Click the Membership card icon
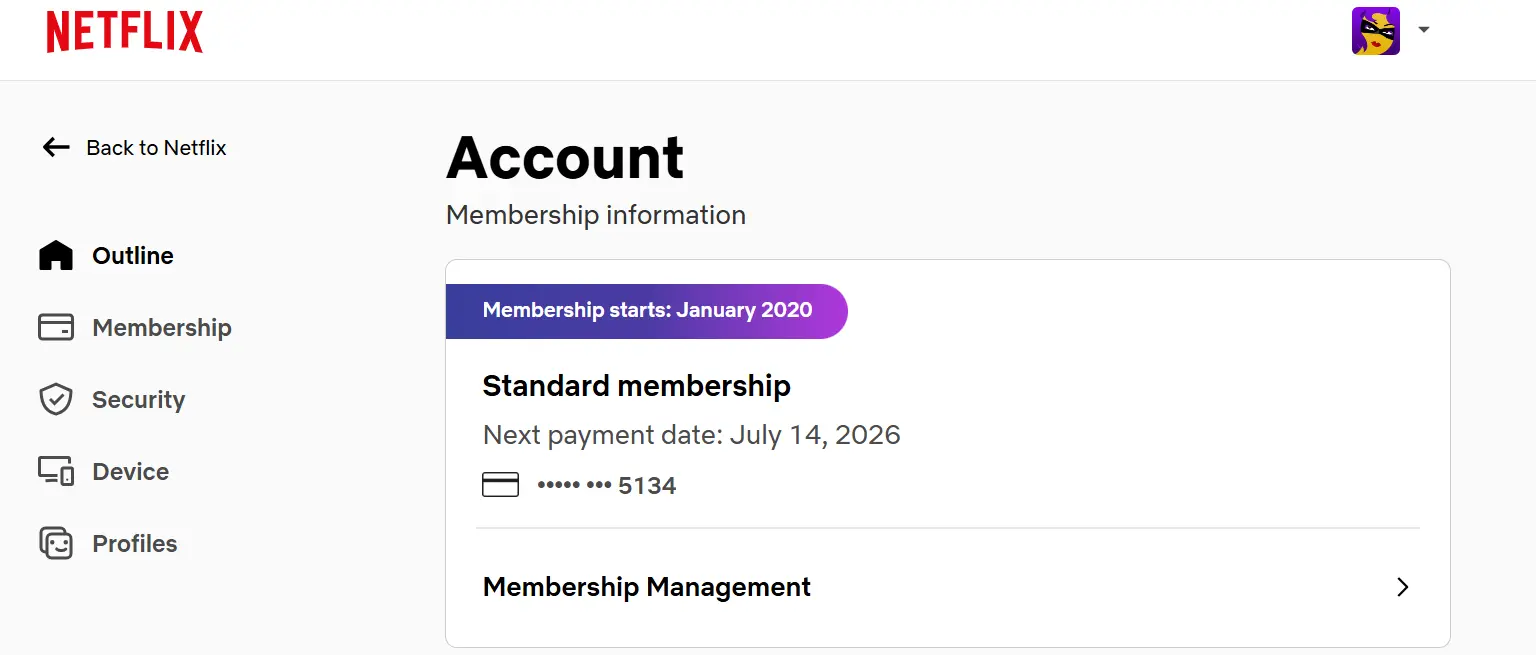Image resolution: width=1536 pixels, height=655 pixels. click(56, 328)
